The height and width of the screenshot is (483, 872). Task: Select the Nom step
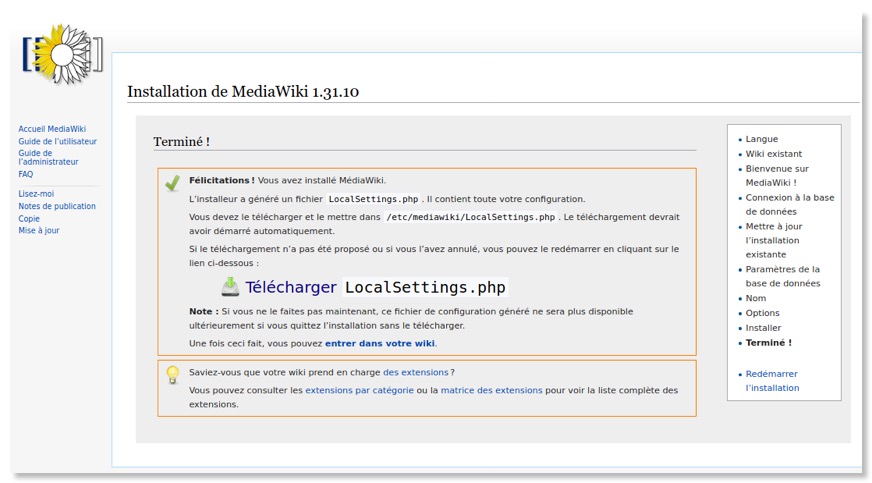755,298
